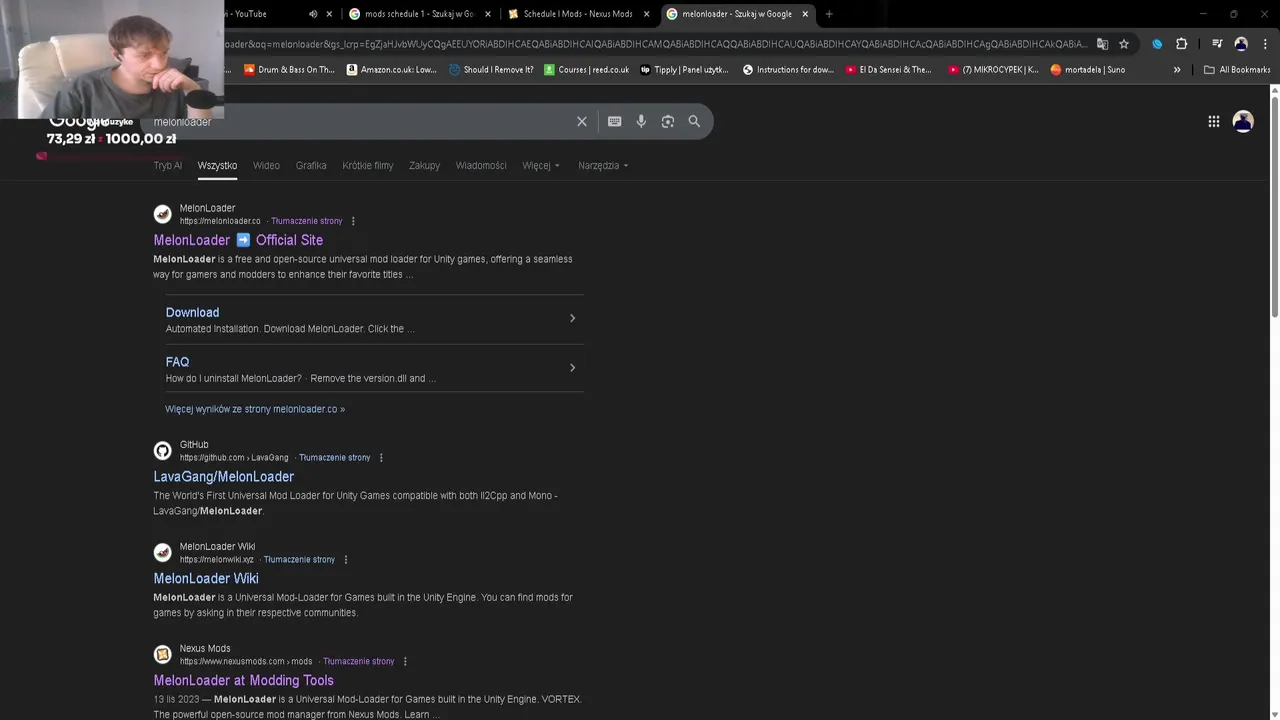Open the on-screen keyboard input tool
The image size is (1280, 720).
(x=614, y=121)
